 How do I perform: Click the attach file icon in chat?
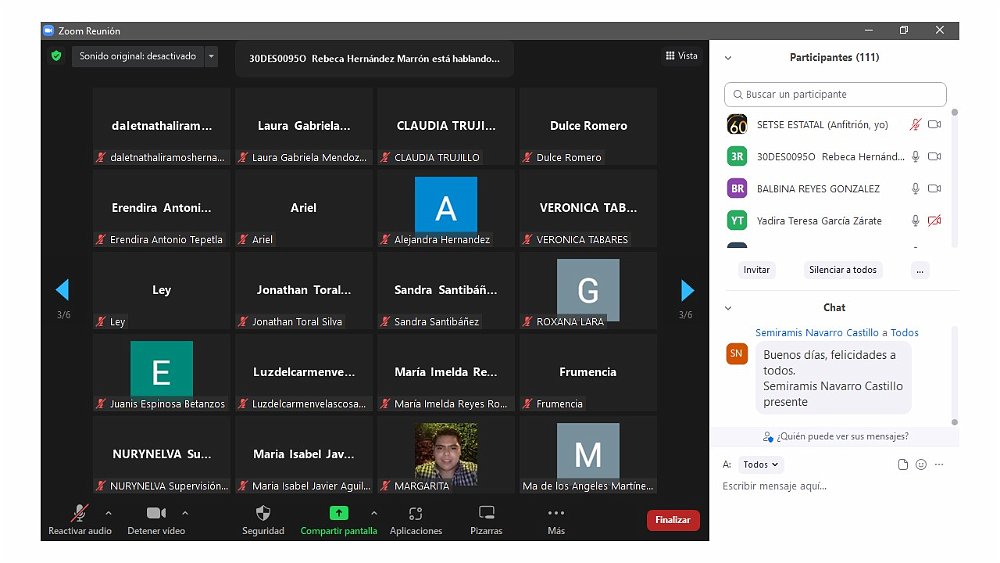(x=903, y=465)
